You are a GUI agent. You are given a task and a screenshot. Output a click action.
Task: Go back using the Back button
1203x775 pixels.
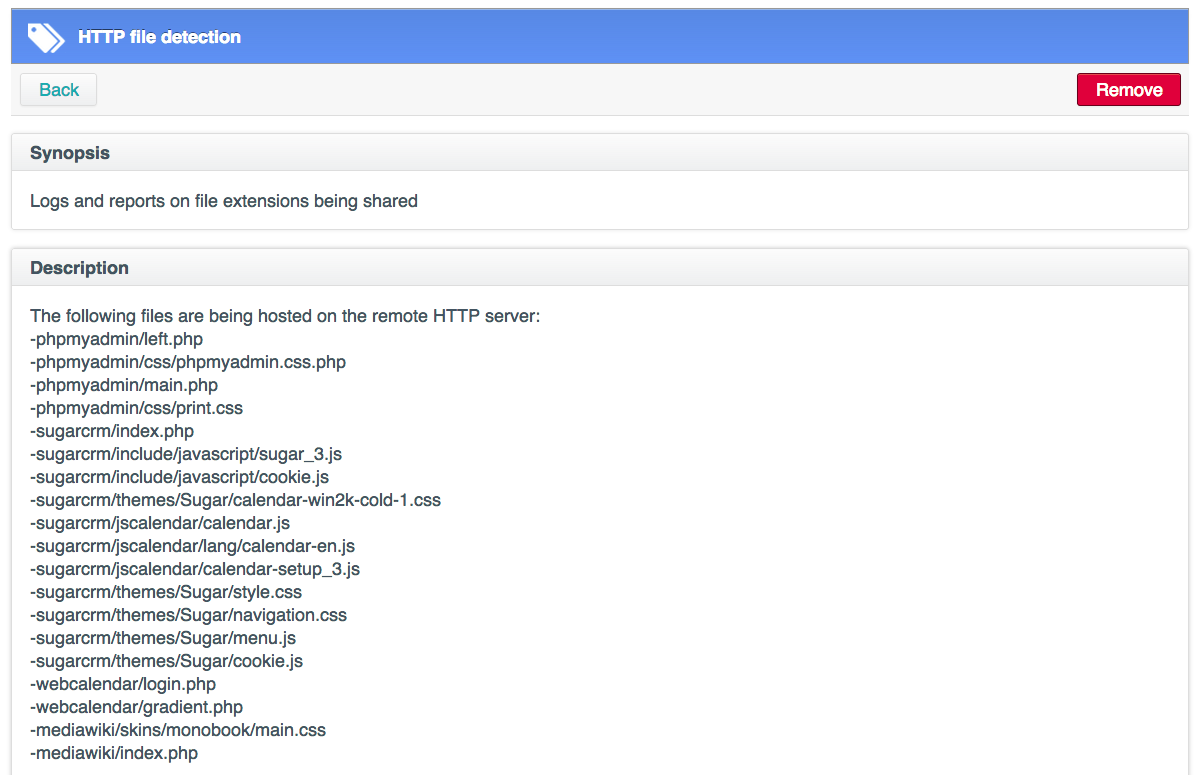59,90
